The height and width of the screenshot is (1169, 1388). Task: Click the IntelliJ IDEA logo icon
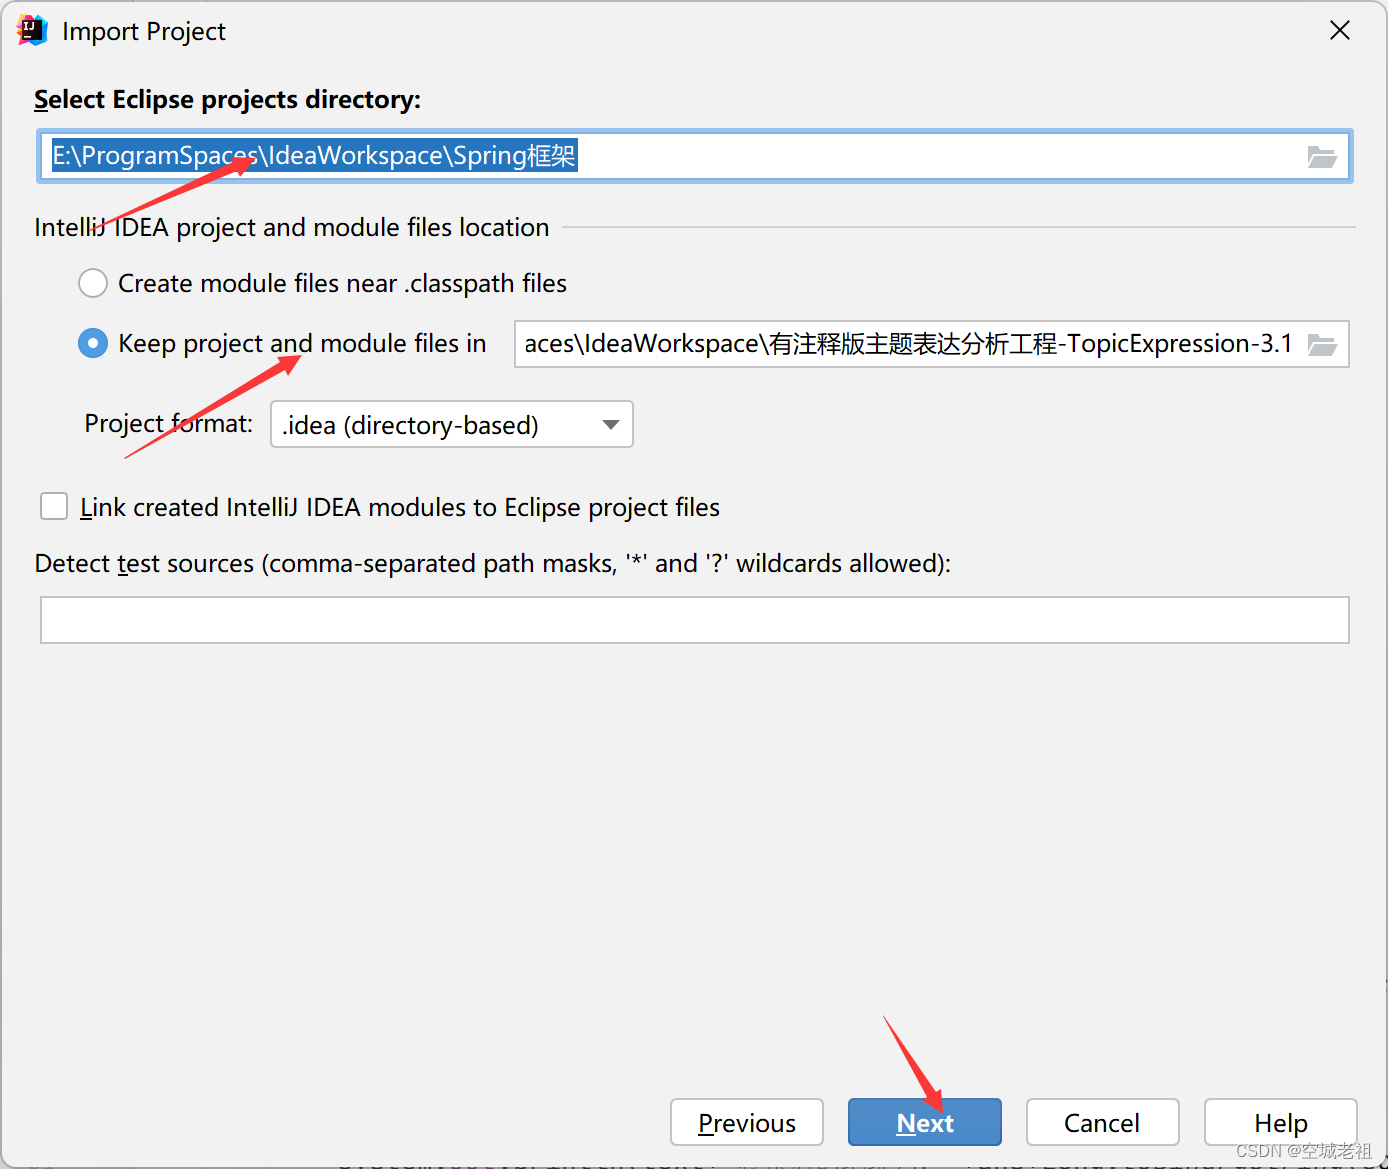pos(30,30)
